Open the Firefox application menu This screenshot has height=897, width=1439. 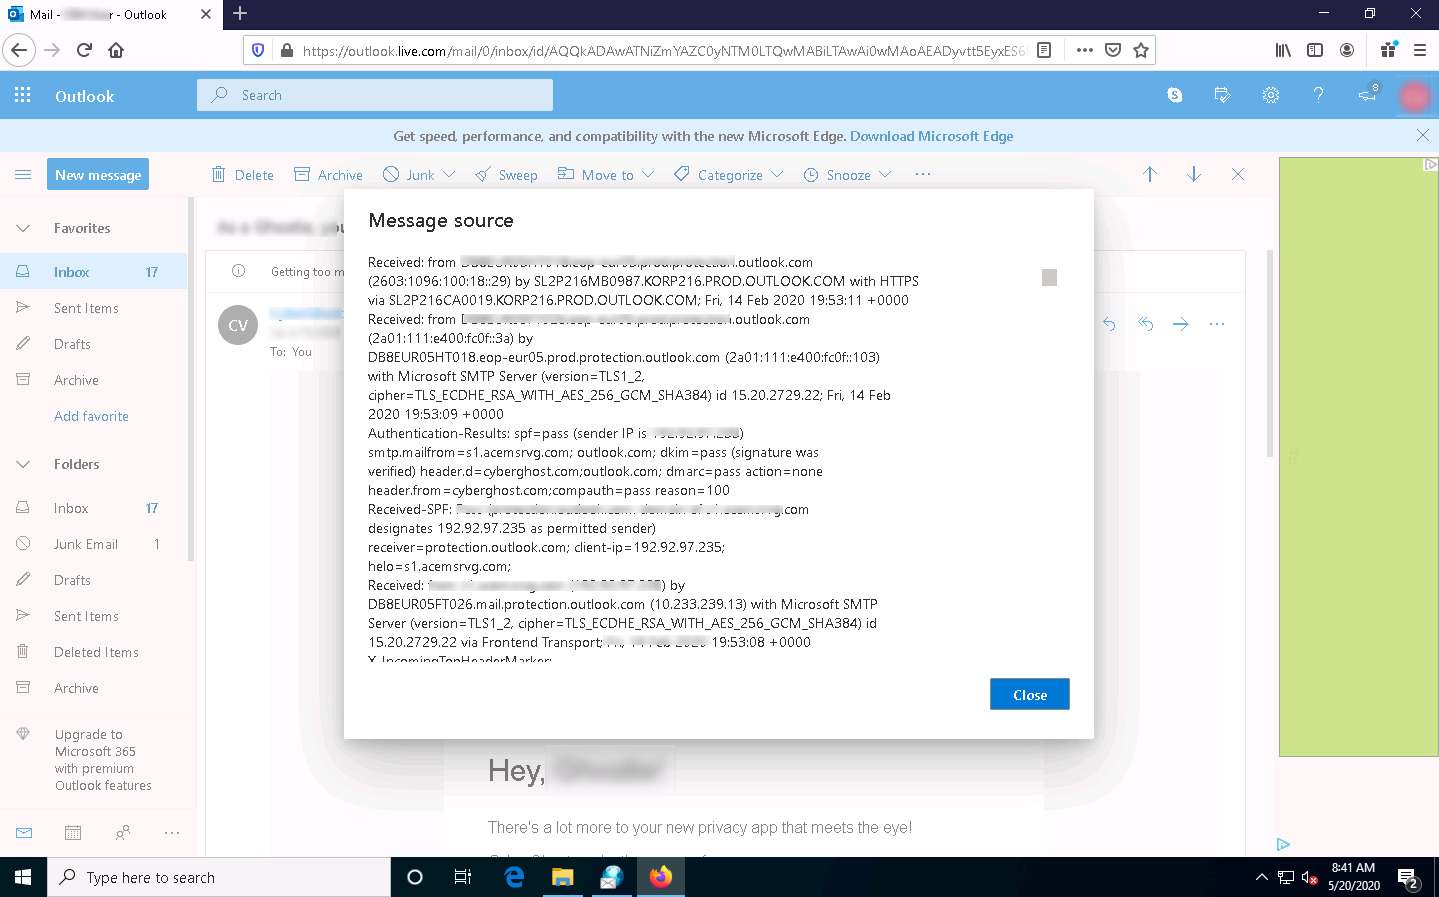1420,50
